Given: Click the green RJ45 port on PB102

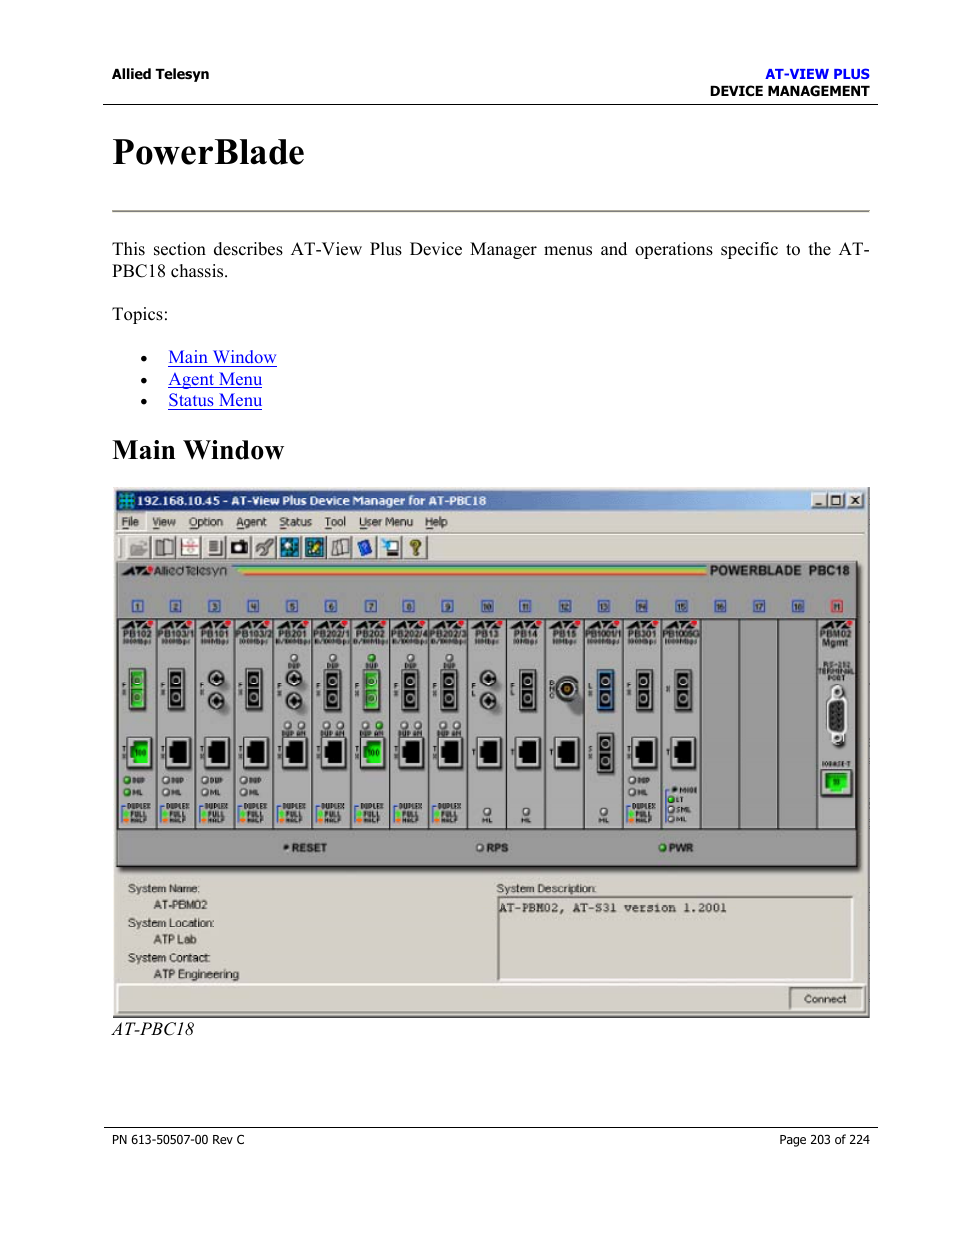Looking at the screenshot, I should (x=137, y=751).
